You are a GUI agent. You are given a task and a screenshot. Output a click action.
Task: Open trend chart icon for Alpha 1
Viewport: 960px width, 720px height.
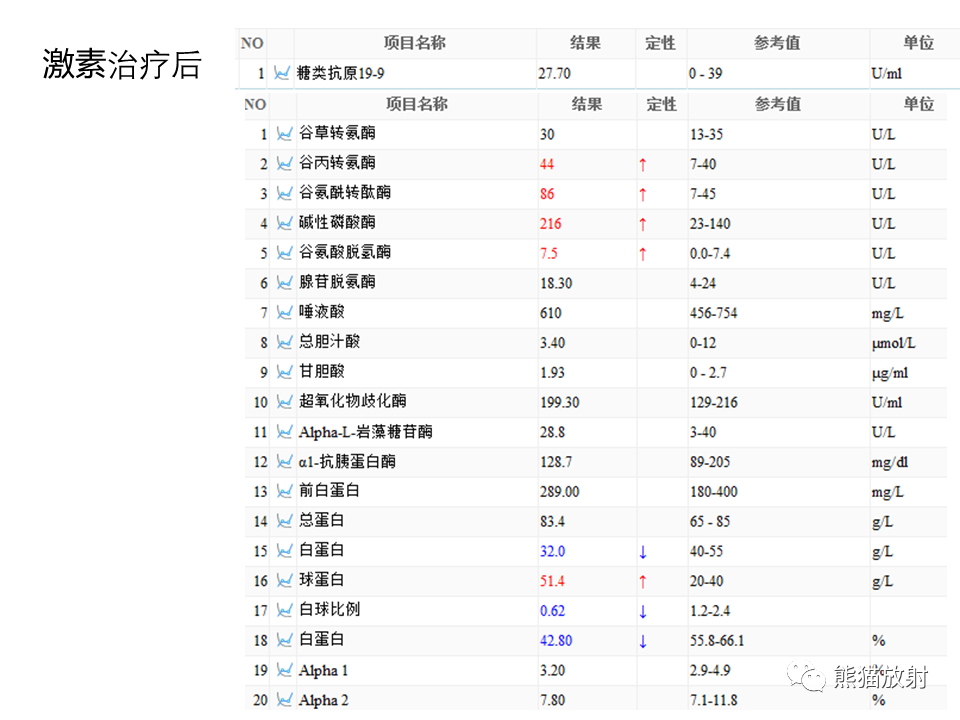click(x=284, y=670)
